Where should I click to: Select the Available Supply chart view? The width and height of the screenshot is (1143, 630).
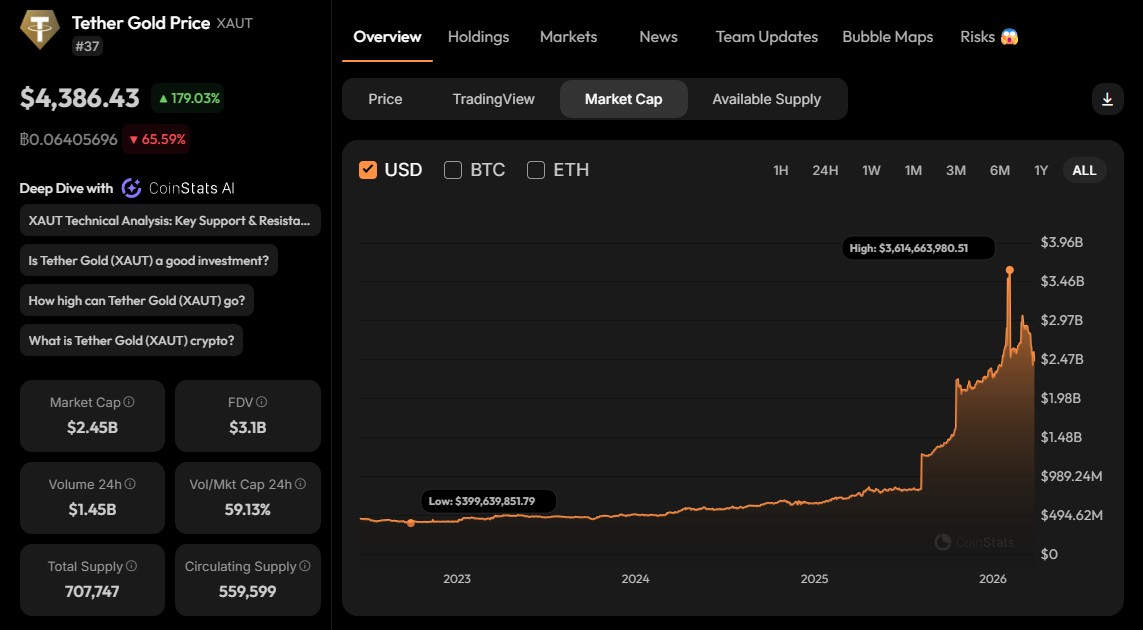pos(766,99)
